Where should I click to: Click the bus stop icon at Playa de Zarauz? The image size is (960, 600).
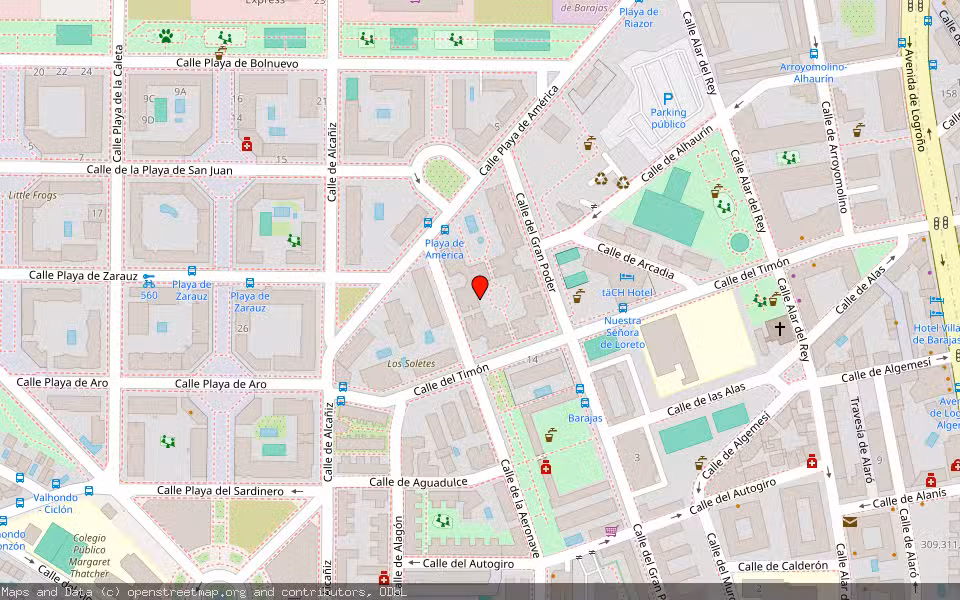192,271
